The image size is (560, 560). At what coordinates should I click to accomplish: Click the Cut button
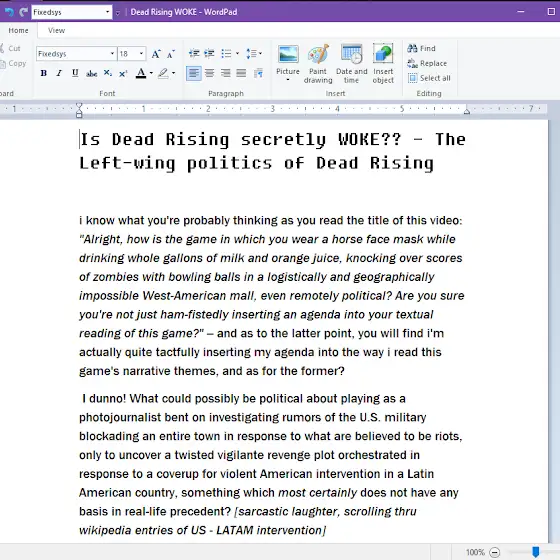click(11, 48)
